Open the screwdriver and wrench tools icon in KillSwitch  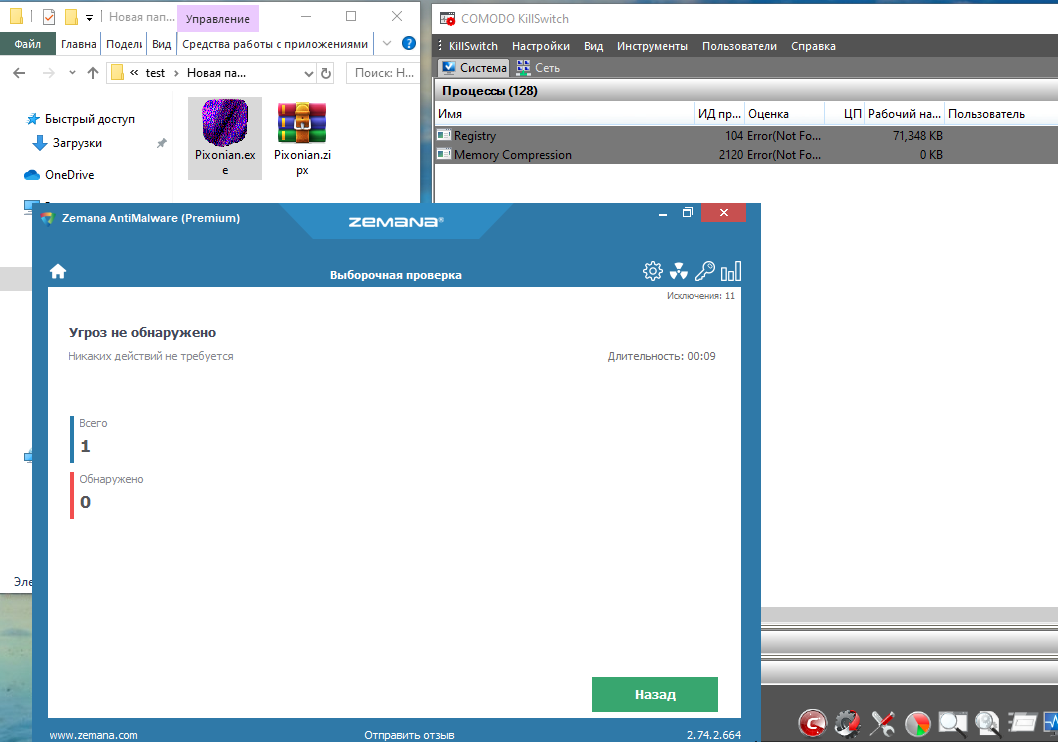point(883,724)
